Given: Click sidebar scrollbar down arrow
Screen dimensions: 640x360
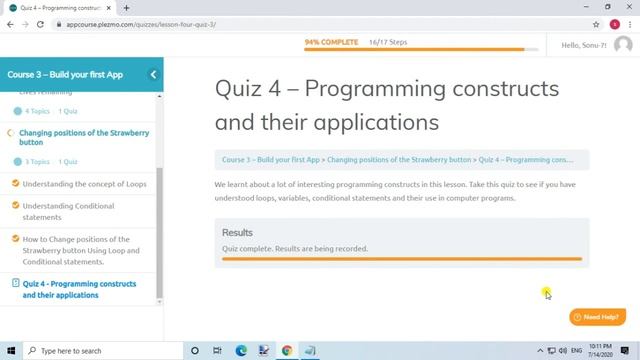Looking at the screenshot, I should tap(159, 302).
